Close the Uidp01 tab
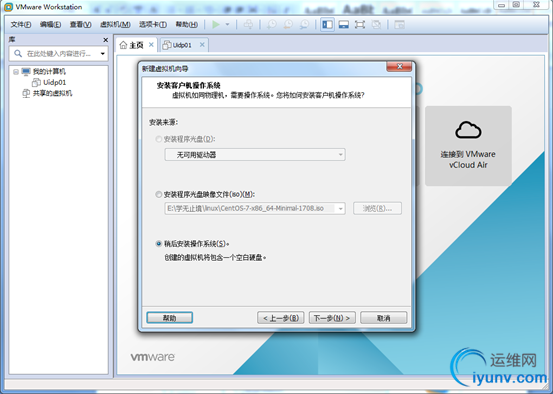 pos(202,44)
